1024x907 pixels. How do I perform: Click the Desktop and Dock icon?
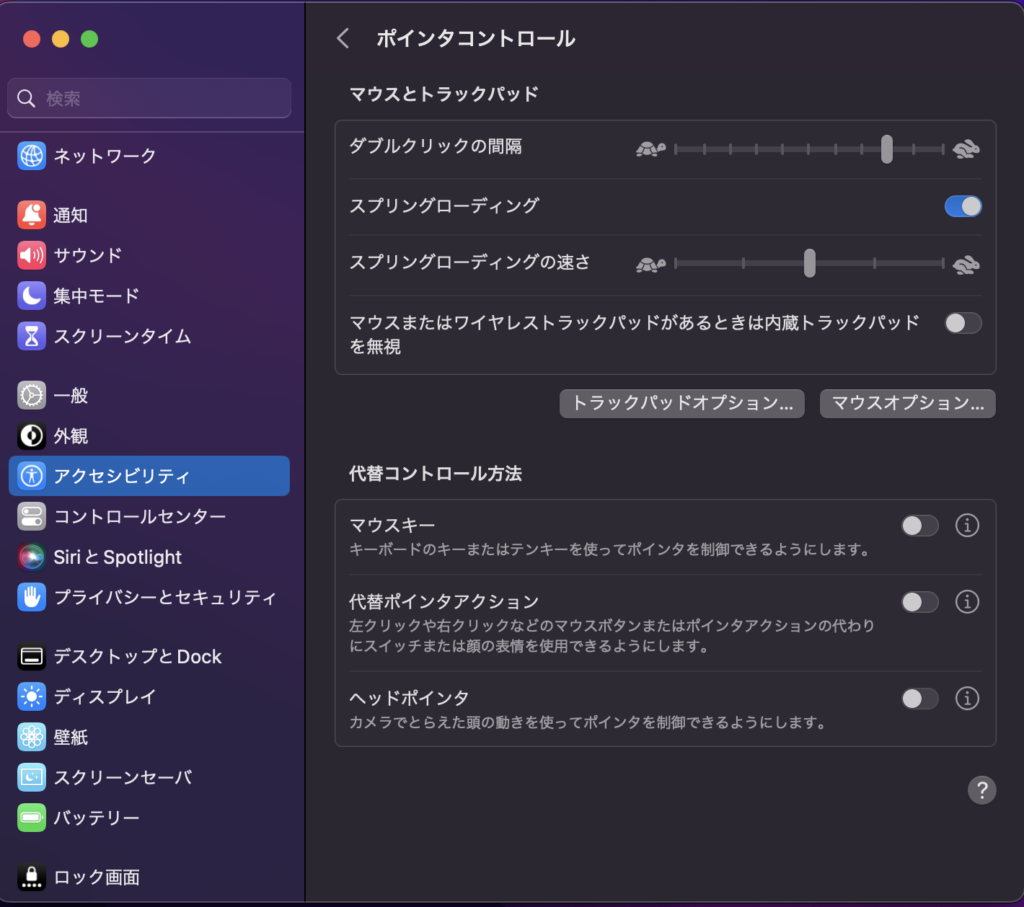(x=31, y=656)
